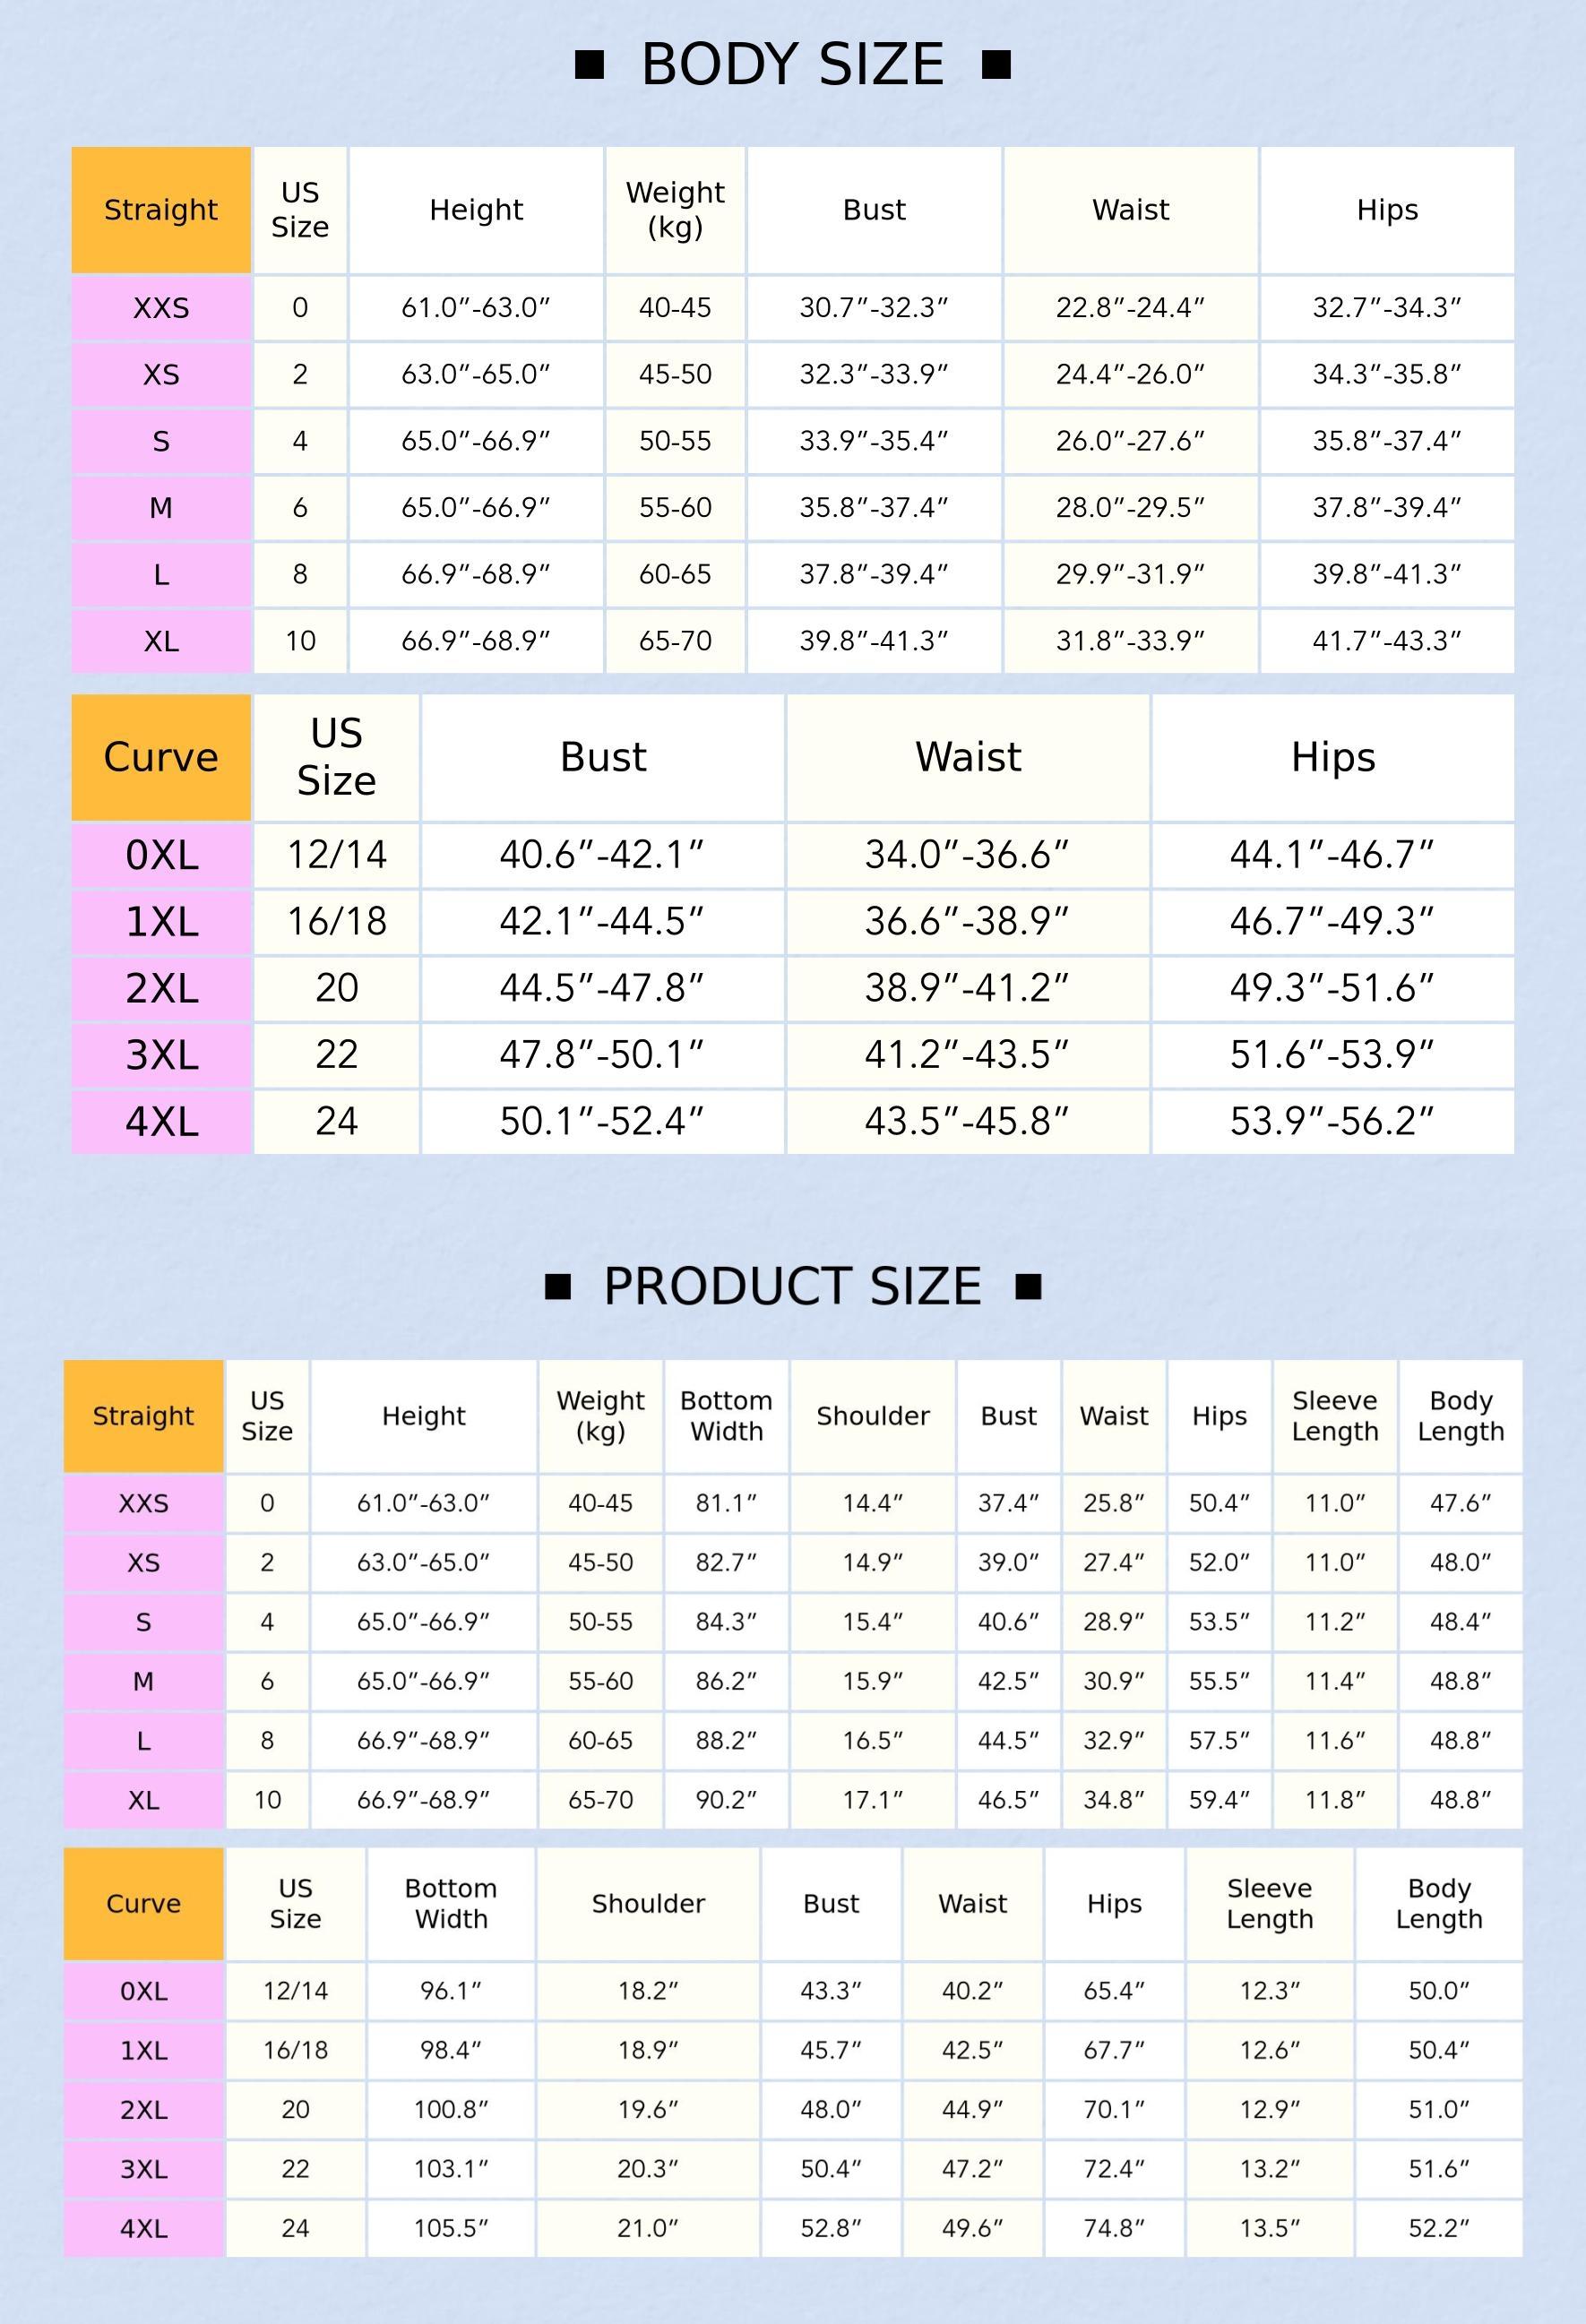Click the XL bottom width value 90.2"

(726, 1800)
